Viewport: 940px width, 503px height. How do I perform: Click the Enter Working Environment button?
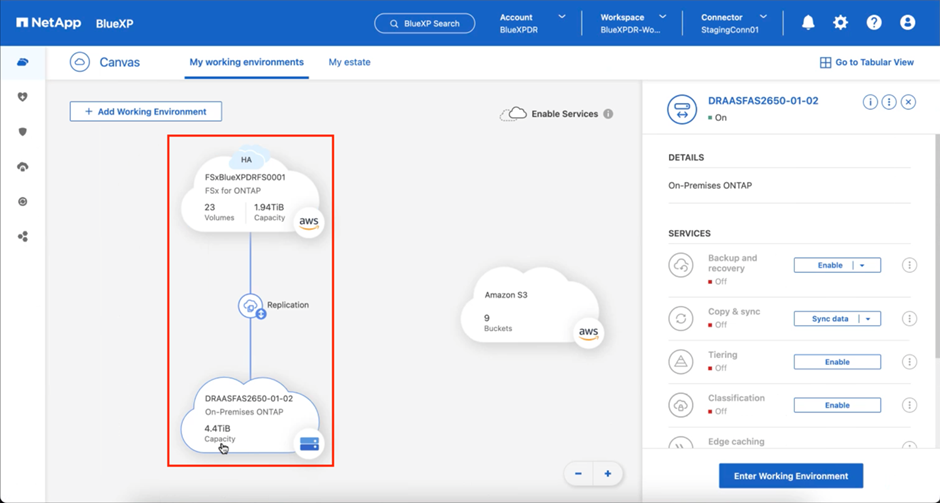[790, 476]
